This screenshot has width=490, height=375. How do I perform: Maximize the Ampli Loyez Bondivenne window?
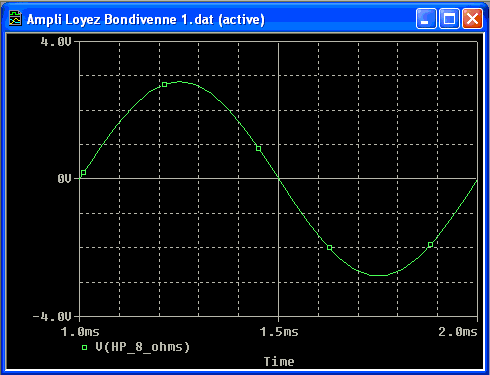coord(449,18)
